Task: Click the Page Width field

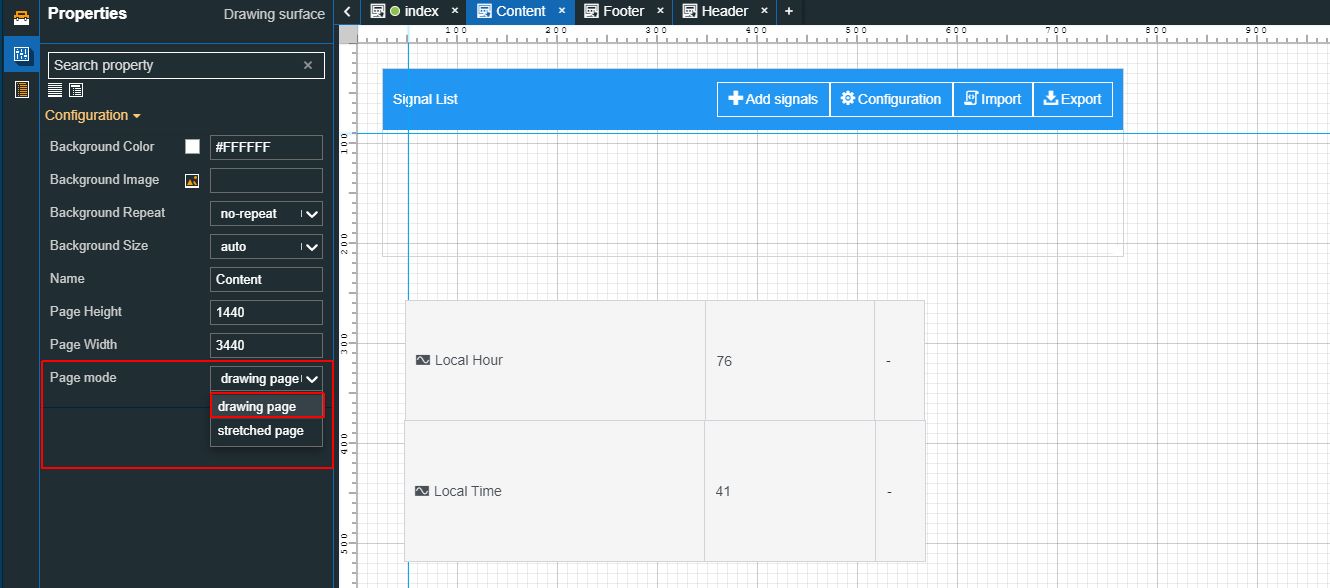Action: [x=266, y=345]
